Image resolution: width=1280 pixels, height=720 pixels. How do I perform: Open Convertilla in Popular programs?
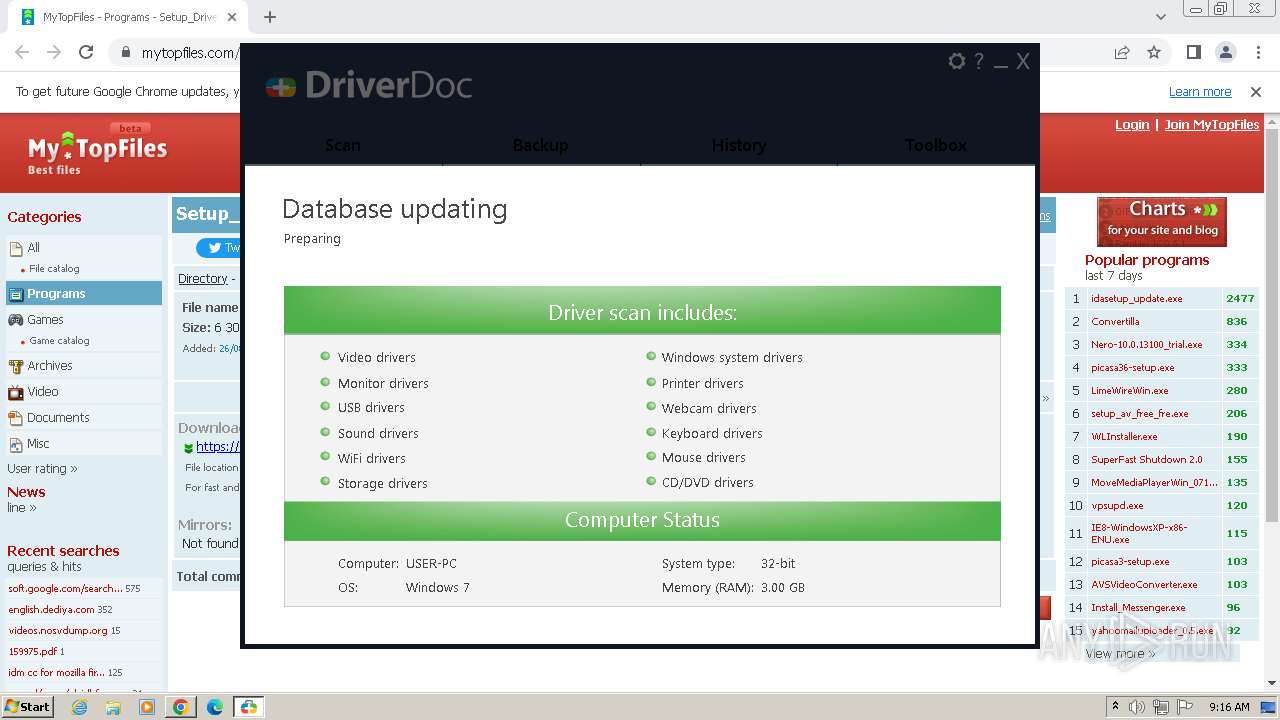coord(1115,321)
